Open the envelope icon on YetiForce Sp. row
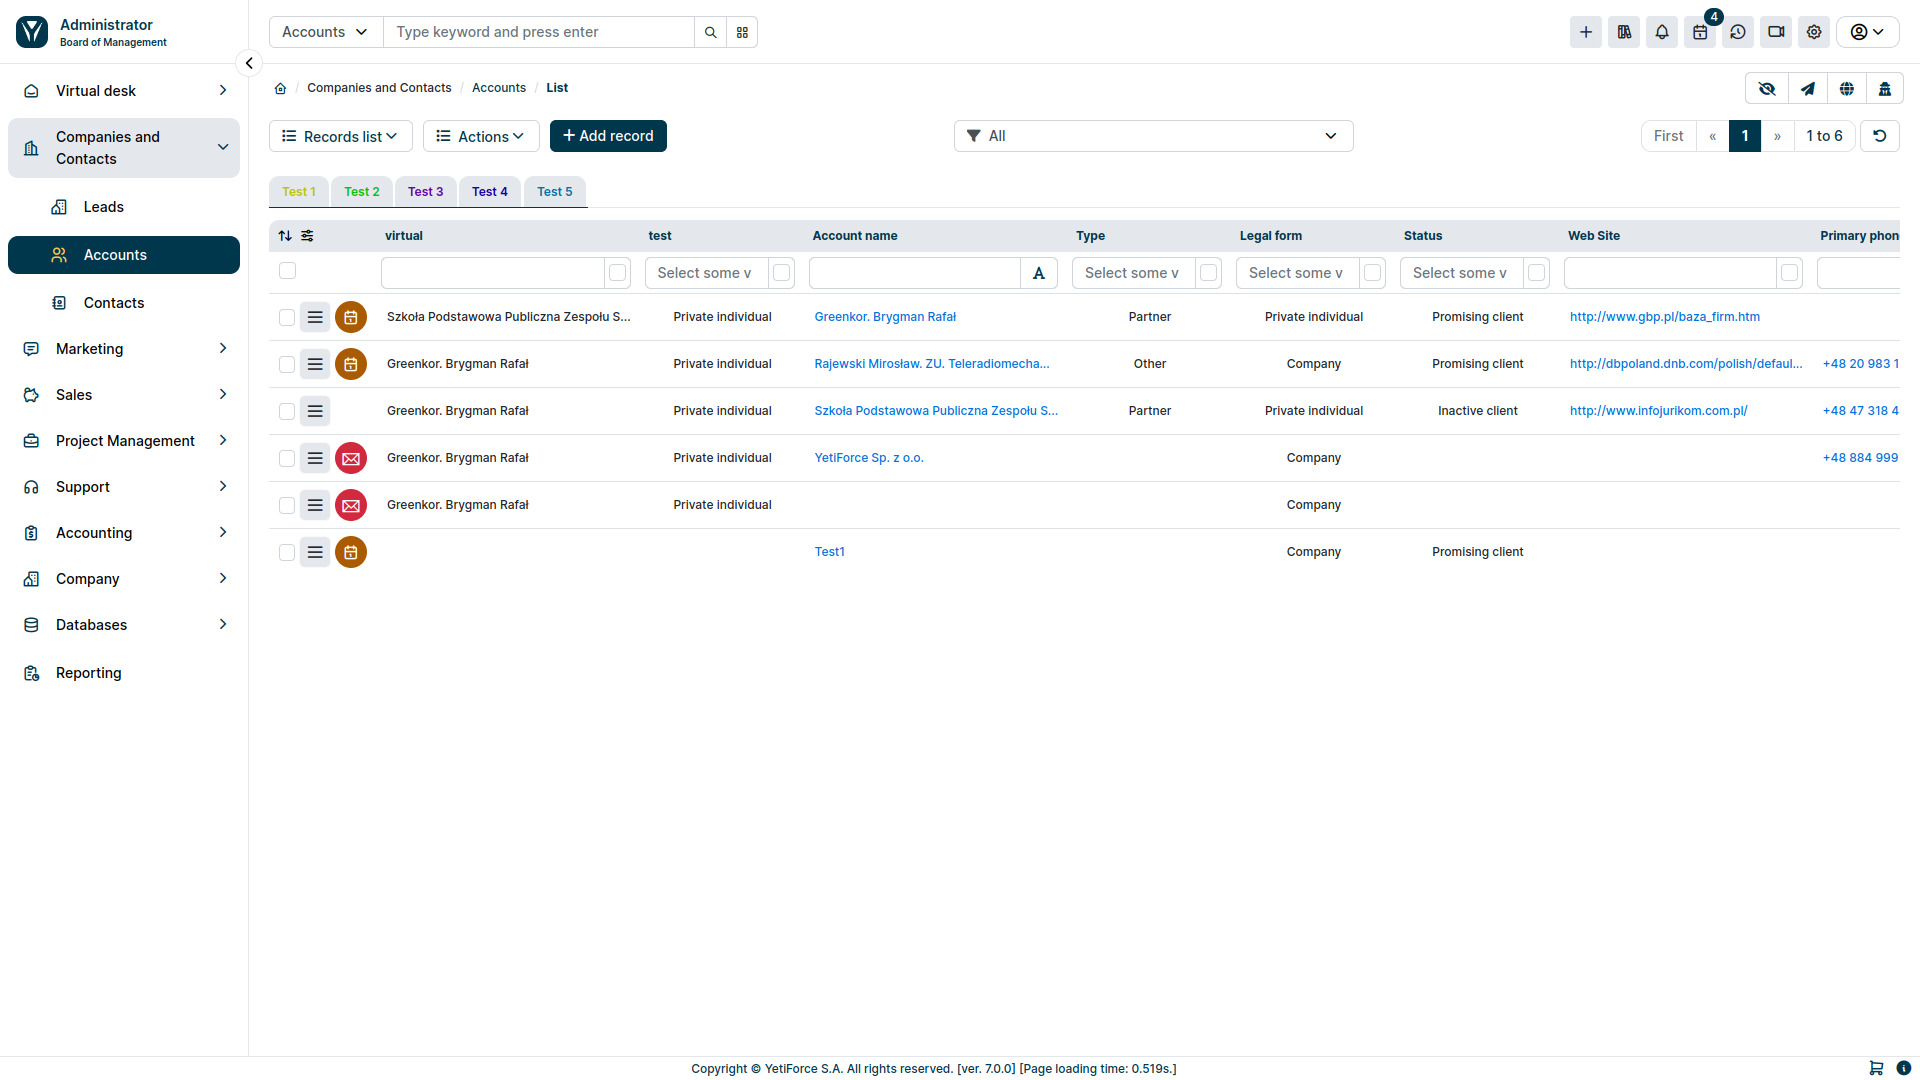Screen dimensions: 1920x1080 [351, 458]
